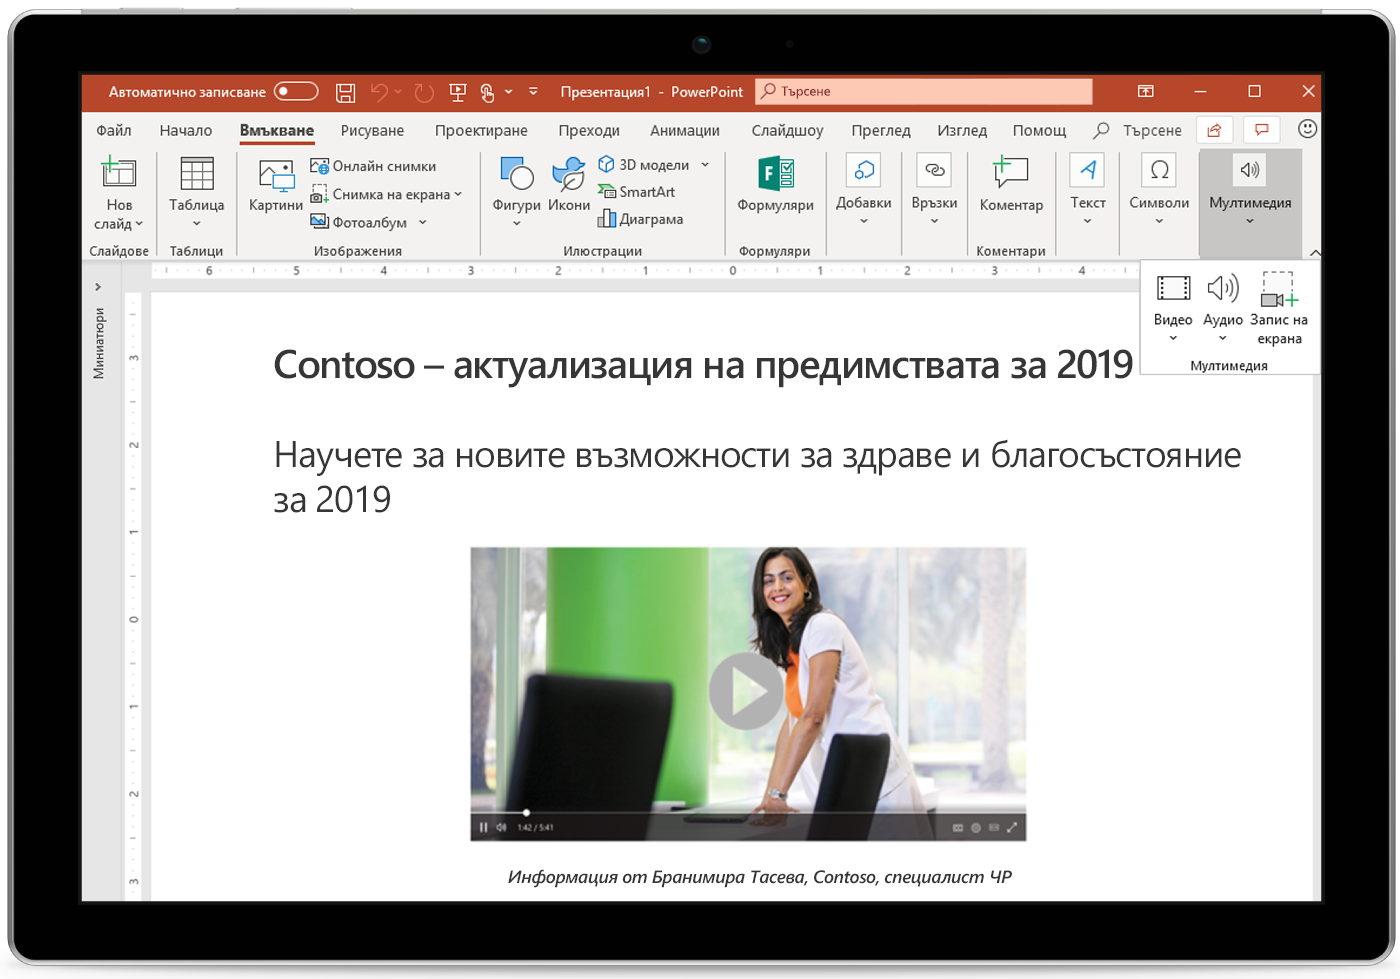This screenshot has width=1400, height=979.
Task: Click the Диаграма button
Action: point(640,219)
